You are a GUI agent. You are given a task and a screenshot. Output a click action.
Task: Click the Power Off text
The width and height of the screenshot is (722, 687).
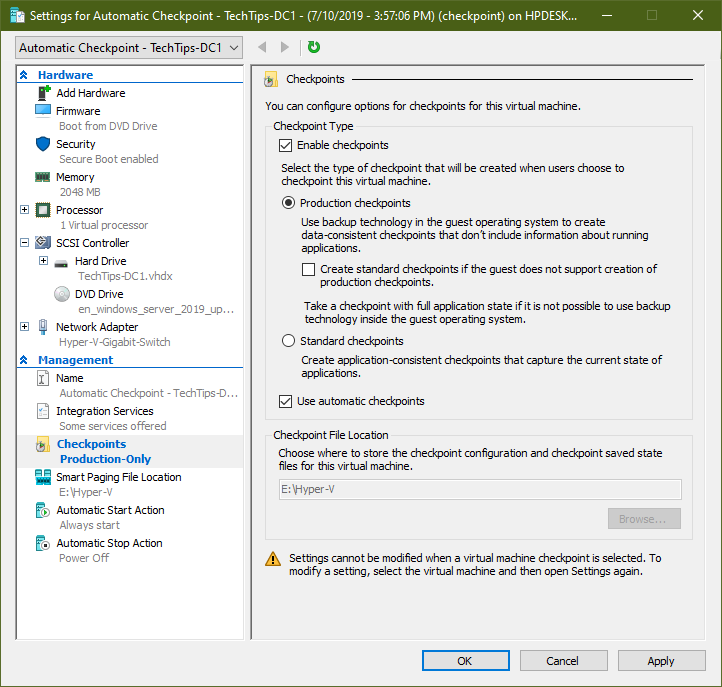84,558
